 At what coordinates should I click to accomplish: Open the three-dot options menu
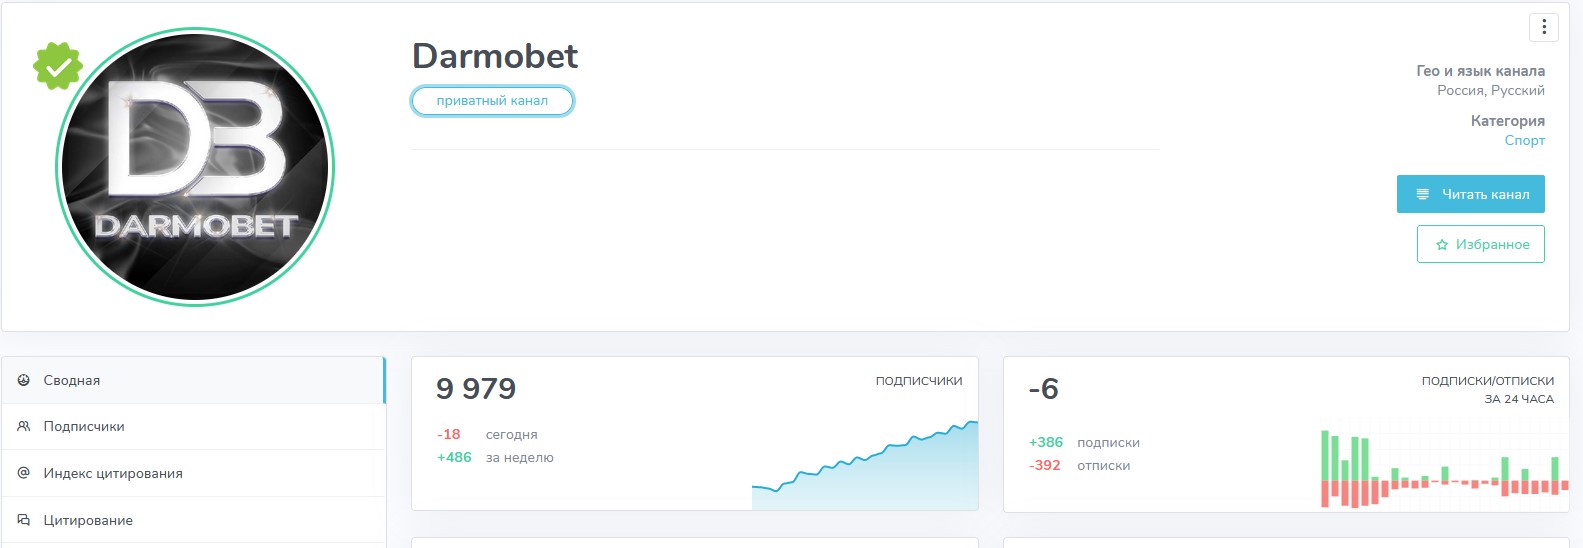point(1543,27)
